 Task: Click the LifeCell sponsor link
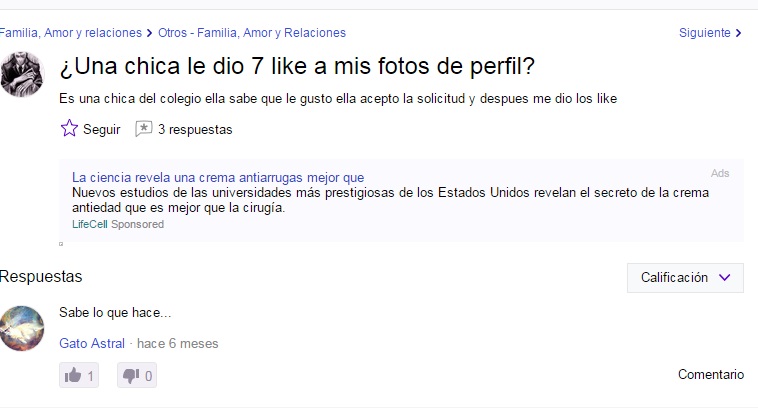[89, 224]
